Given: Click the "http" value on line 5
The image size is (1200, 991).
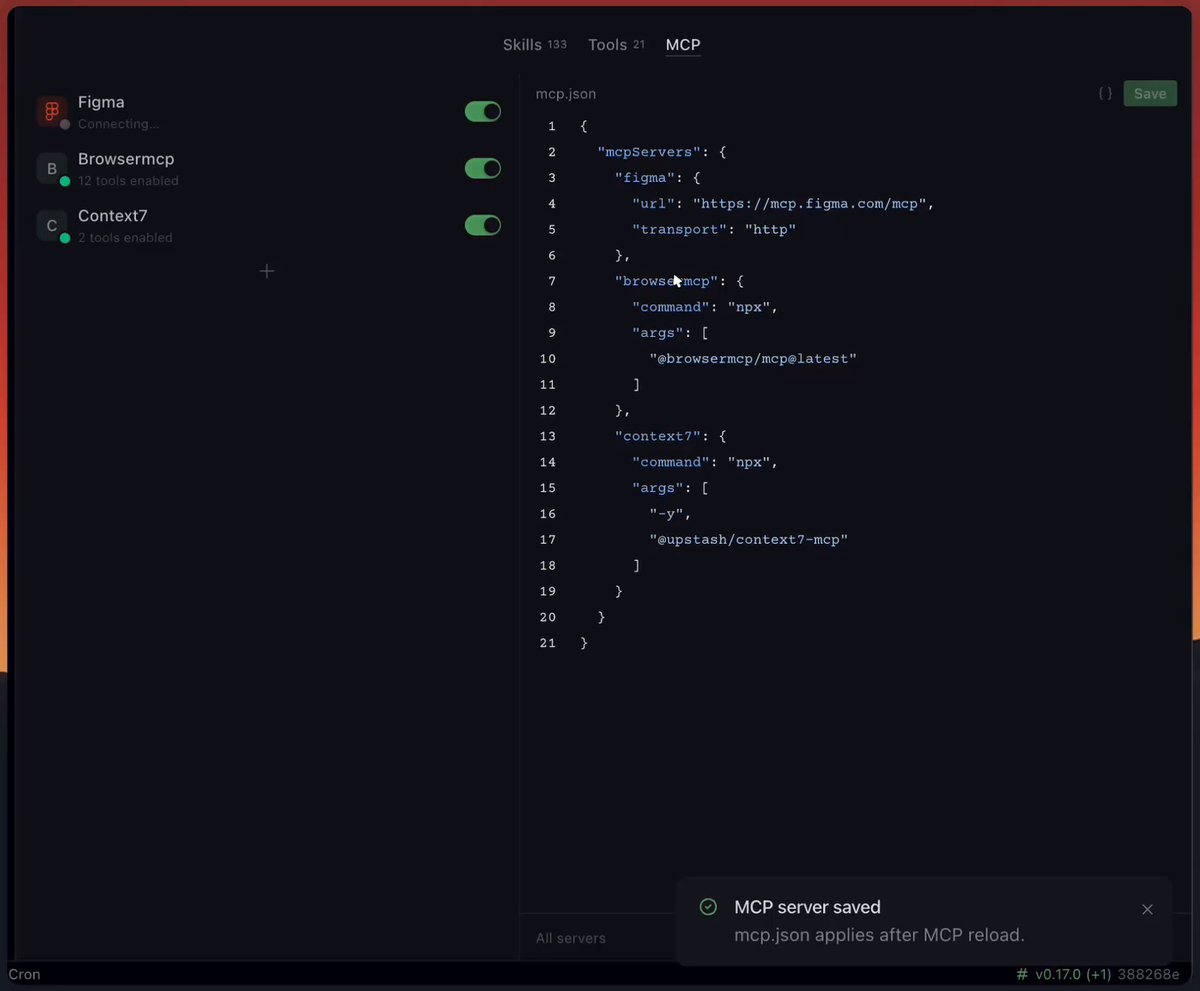Looking at the screenshot, I should coord(771,229).
